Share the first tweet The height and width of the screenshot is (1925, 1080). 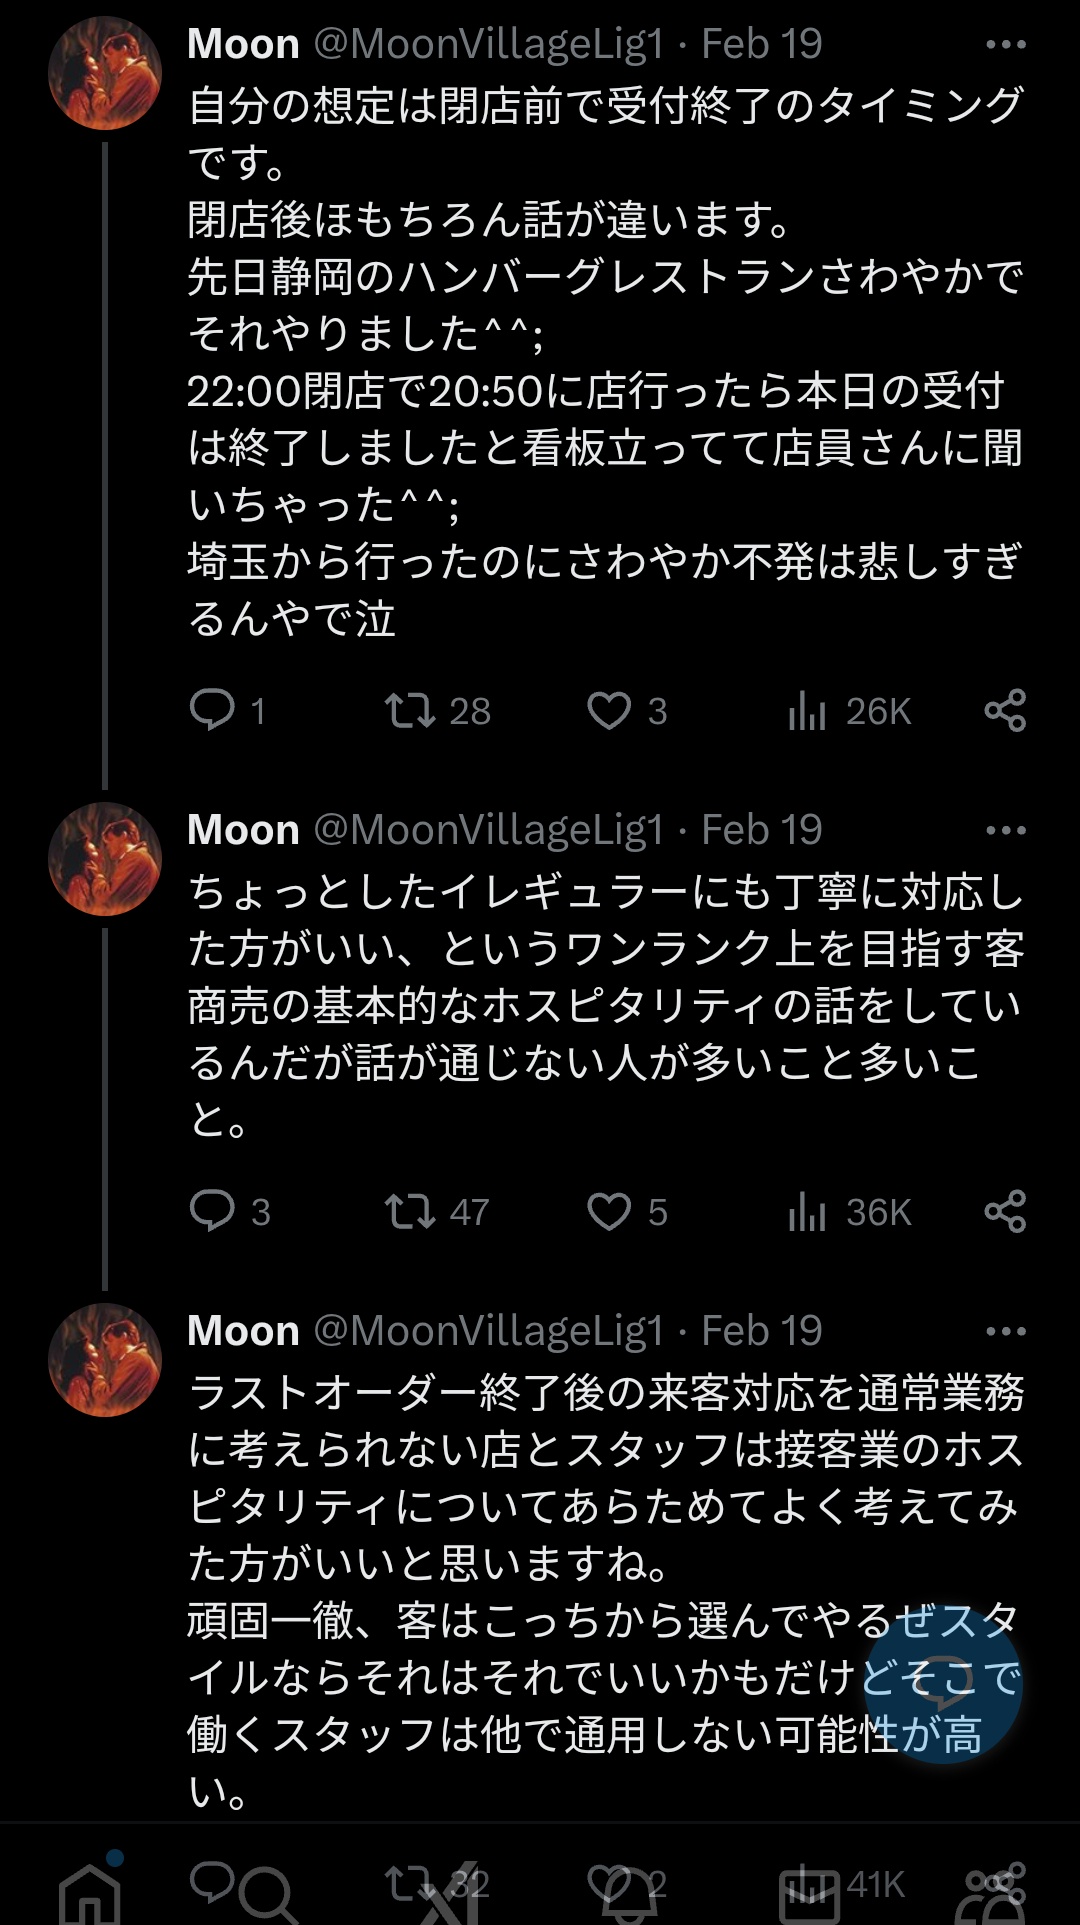pyautogui.click(x=1005, y=710)
